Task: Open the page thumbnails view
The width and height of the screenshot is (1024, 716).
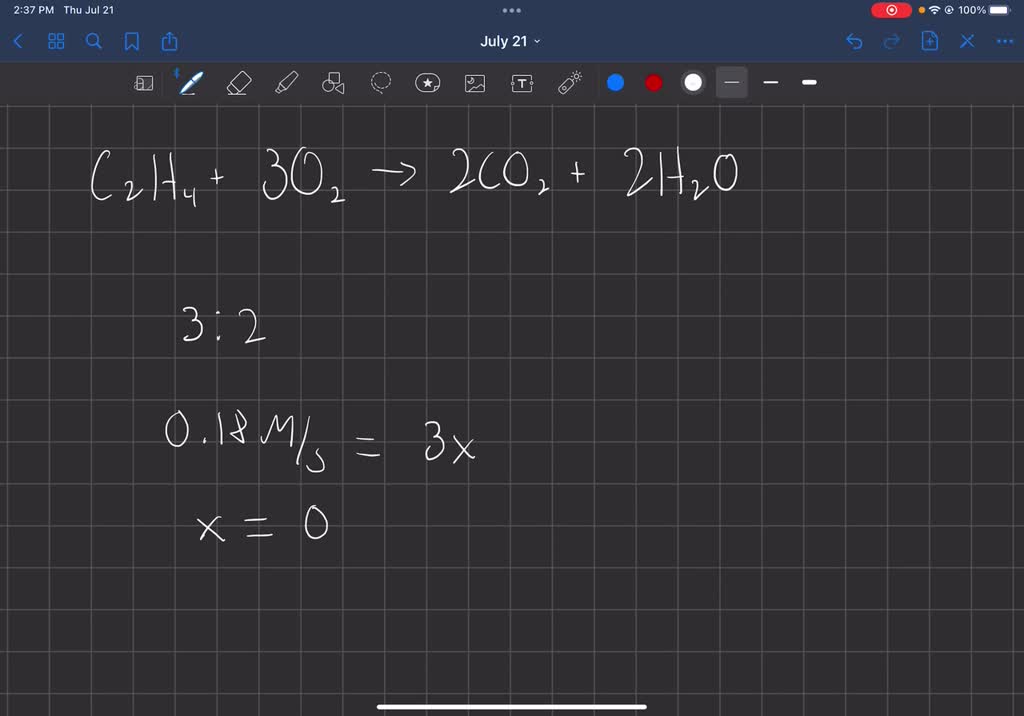Action: [x=56, y=41]
